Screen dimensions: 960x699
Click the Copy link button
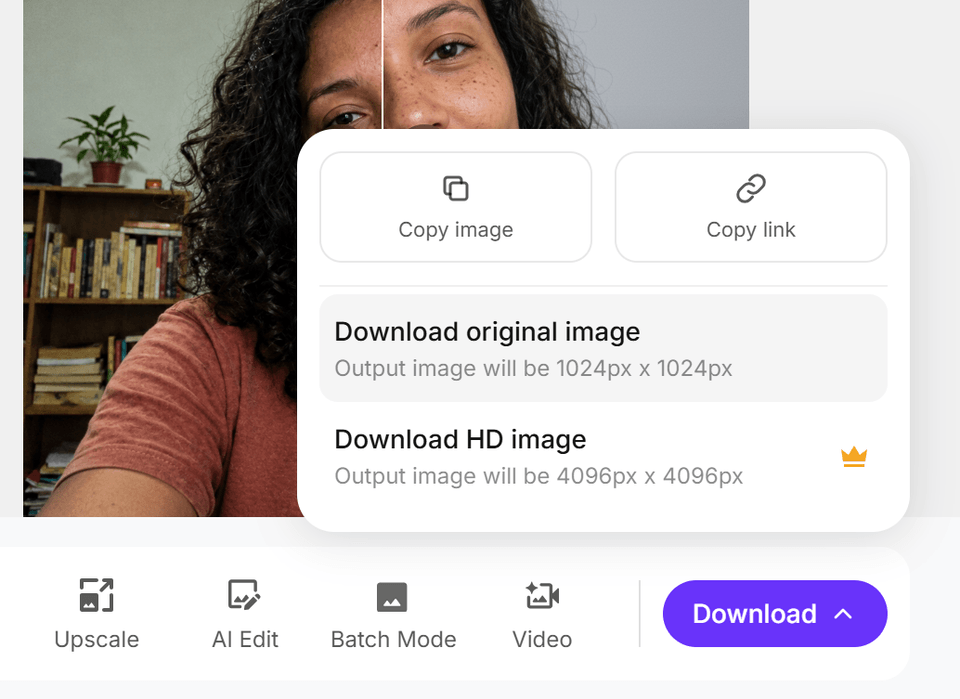751,207
